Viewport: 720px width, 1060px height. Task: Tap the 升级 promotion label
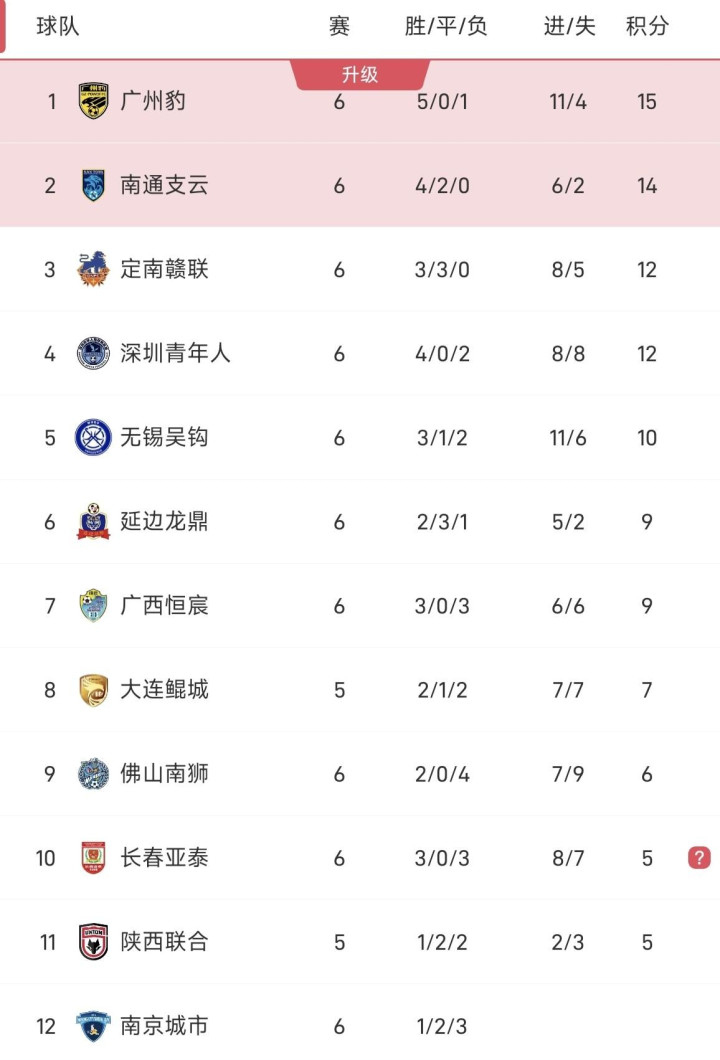(360, 75)
